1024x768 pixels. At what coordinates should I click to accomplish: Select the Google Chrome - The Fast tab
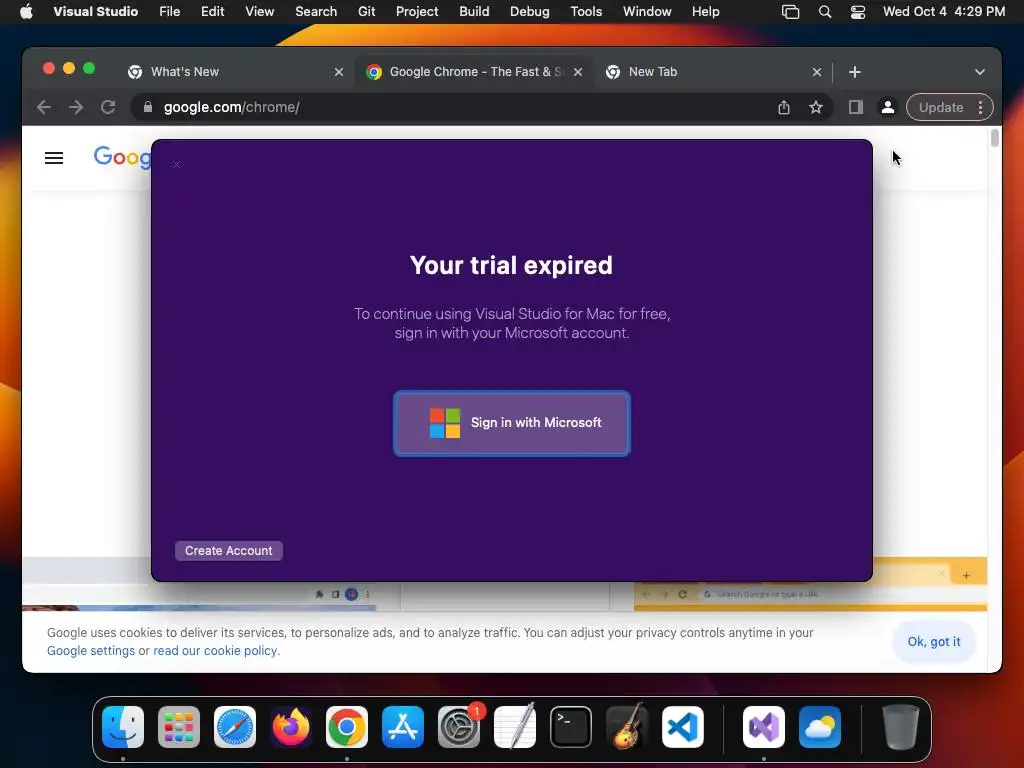coord(476,72)
